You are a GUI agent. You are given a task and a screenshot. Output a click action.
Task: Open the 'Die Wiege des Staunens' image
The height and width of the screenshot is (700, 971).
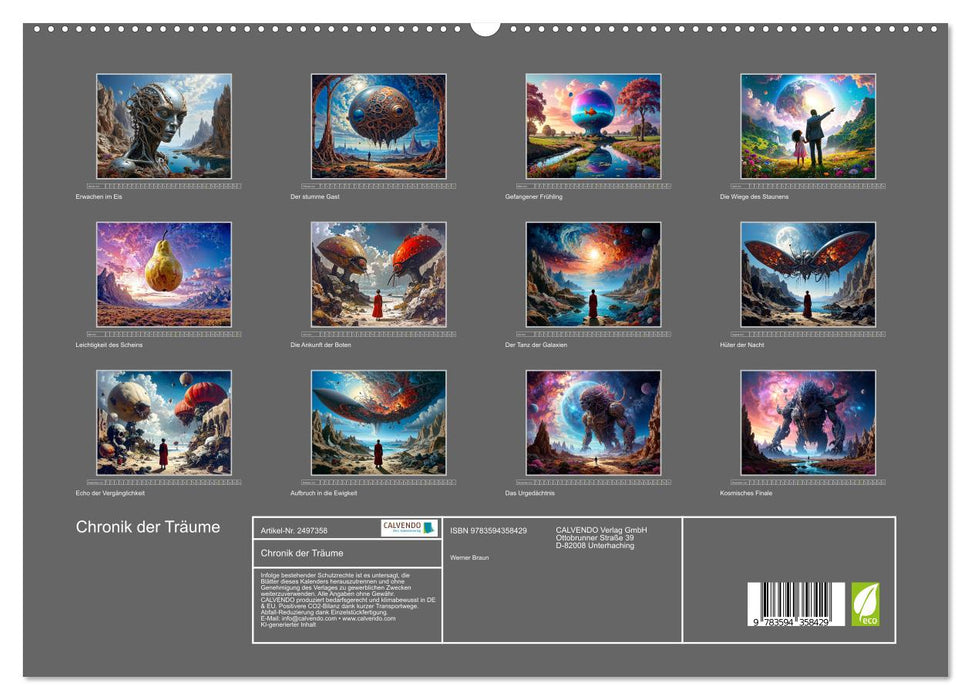click(x=808, y=126)
